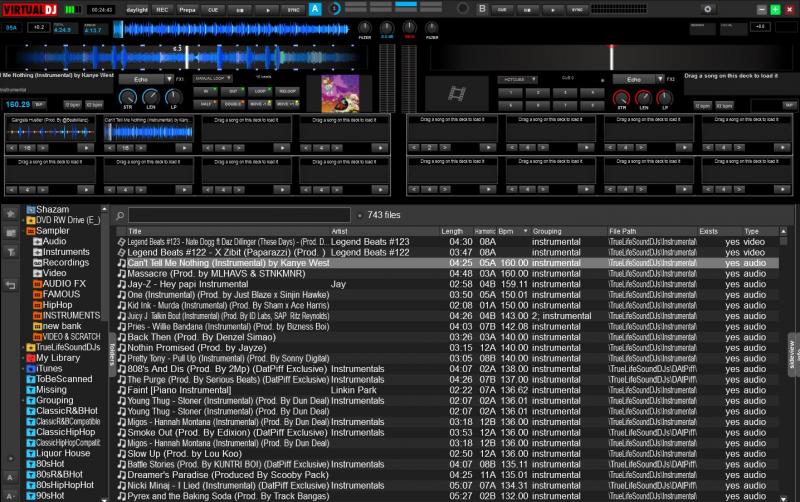This screenshot has width=800, height=502.
Task: Click next arrow on Gangsta Hustler sampler slot
Action: tap(42, 148)
